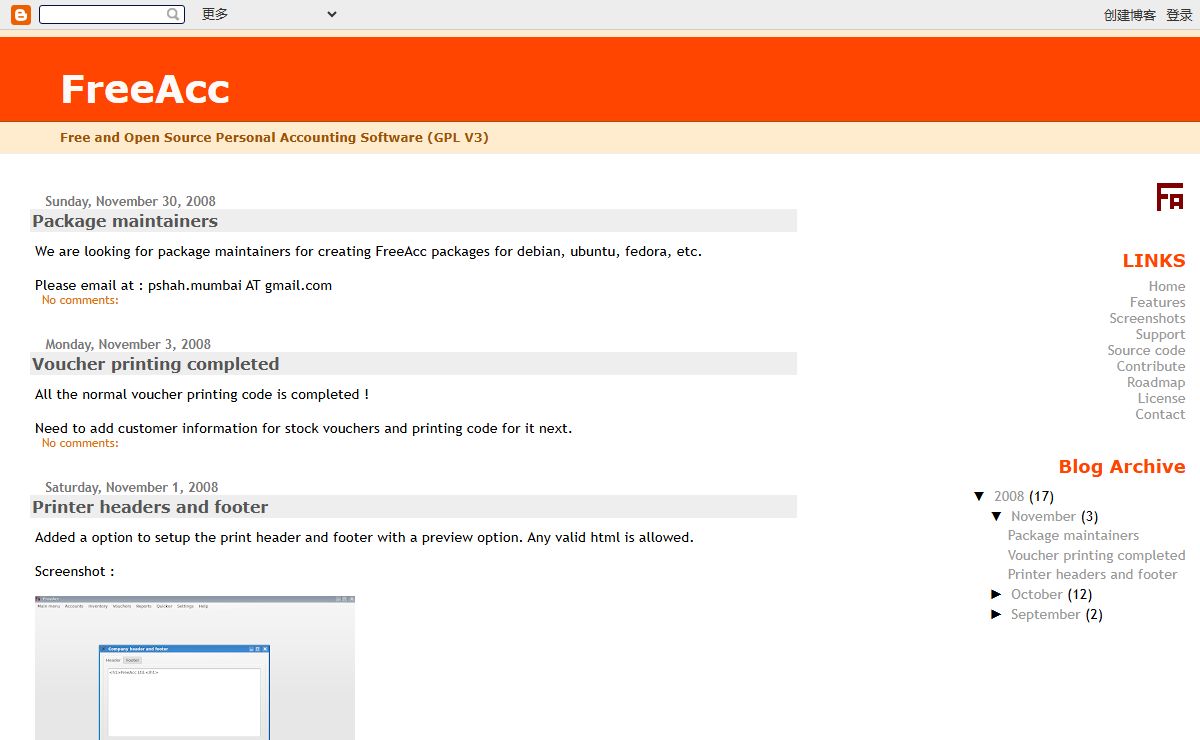The image size is (1200, 740).
Task: Click the Saturday, November 1, 2008 date
Action: tap(131, 487)
